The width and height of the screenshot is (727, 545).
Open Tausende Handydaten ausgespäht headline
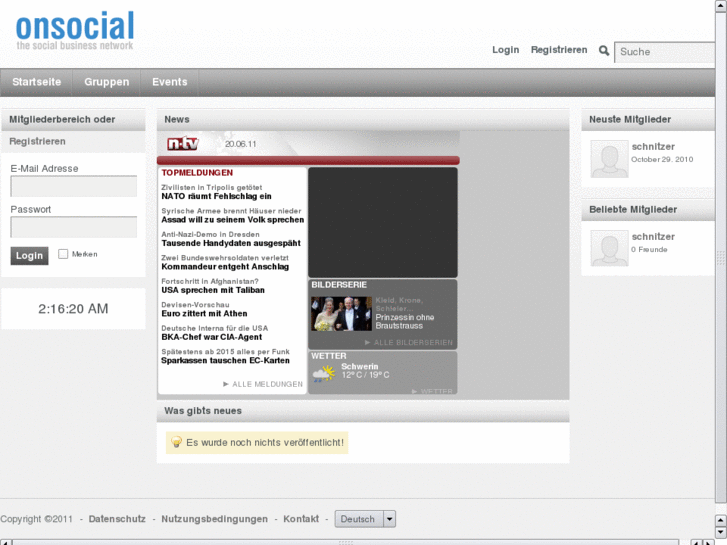[x=231, y=243]
